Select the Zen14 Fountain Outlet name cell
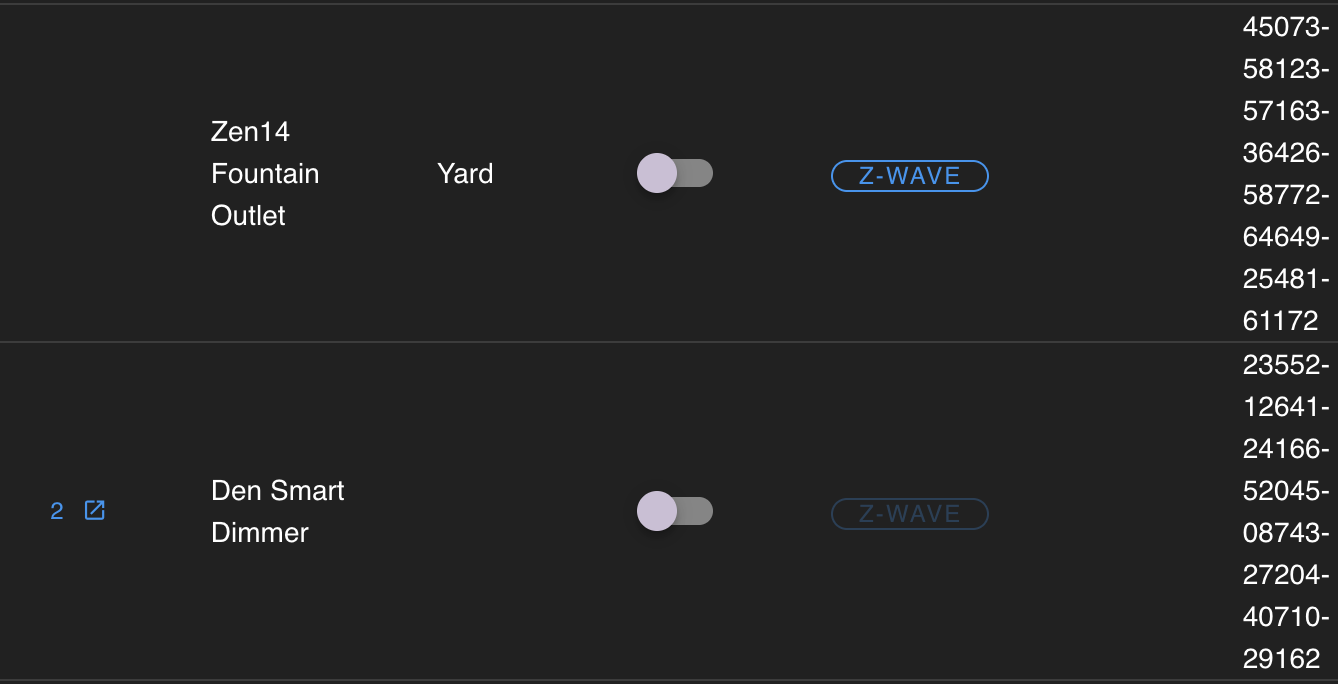This screenshot has width=1338, height=684. [x=265, y=173]
